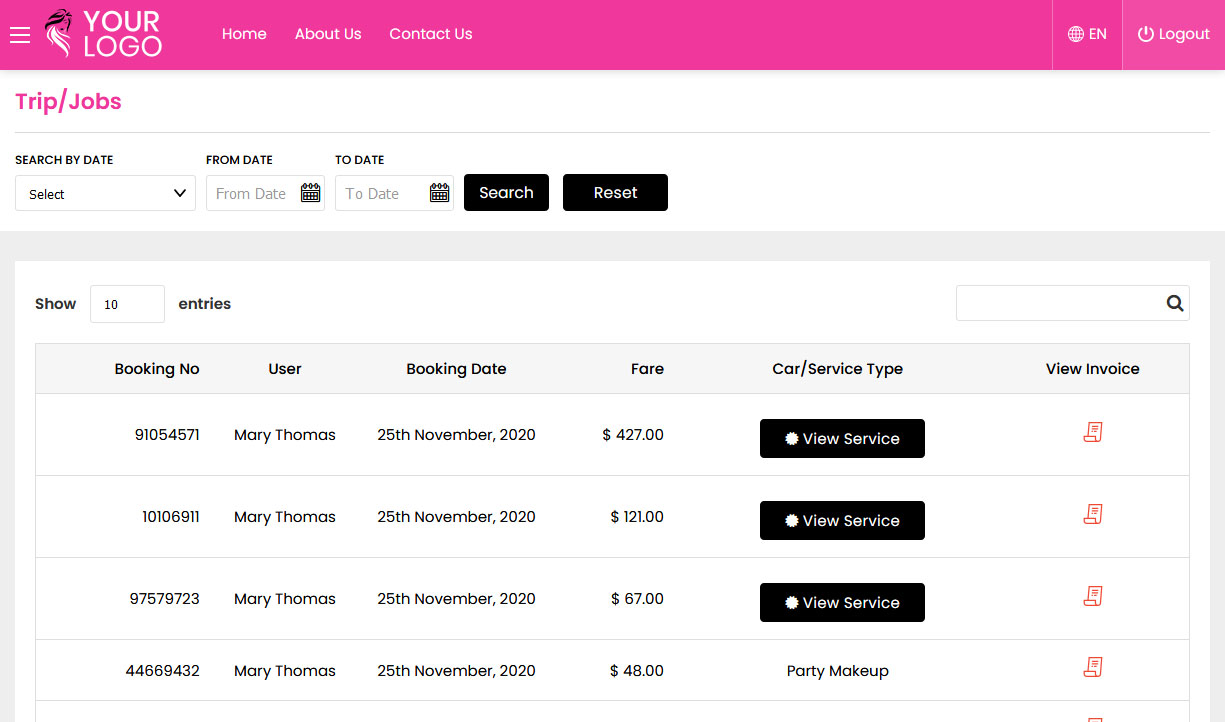This screenshot has height=722, width=1225.
Task: Click Mary Thomas in booking 44669432 row
Action: tap(285, 671)
